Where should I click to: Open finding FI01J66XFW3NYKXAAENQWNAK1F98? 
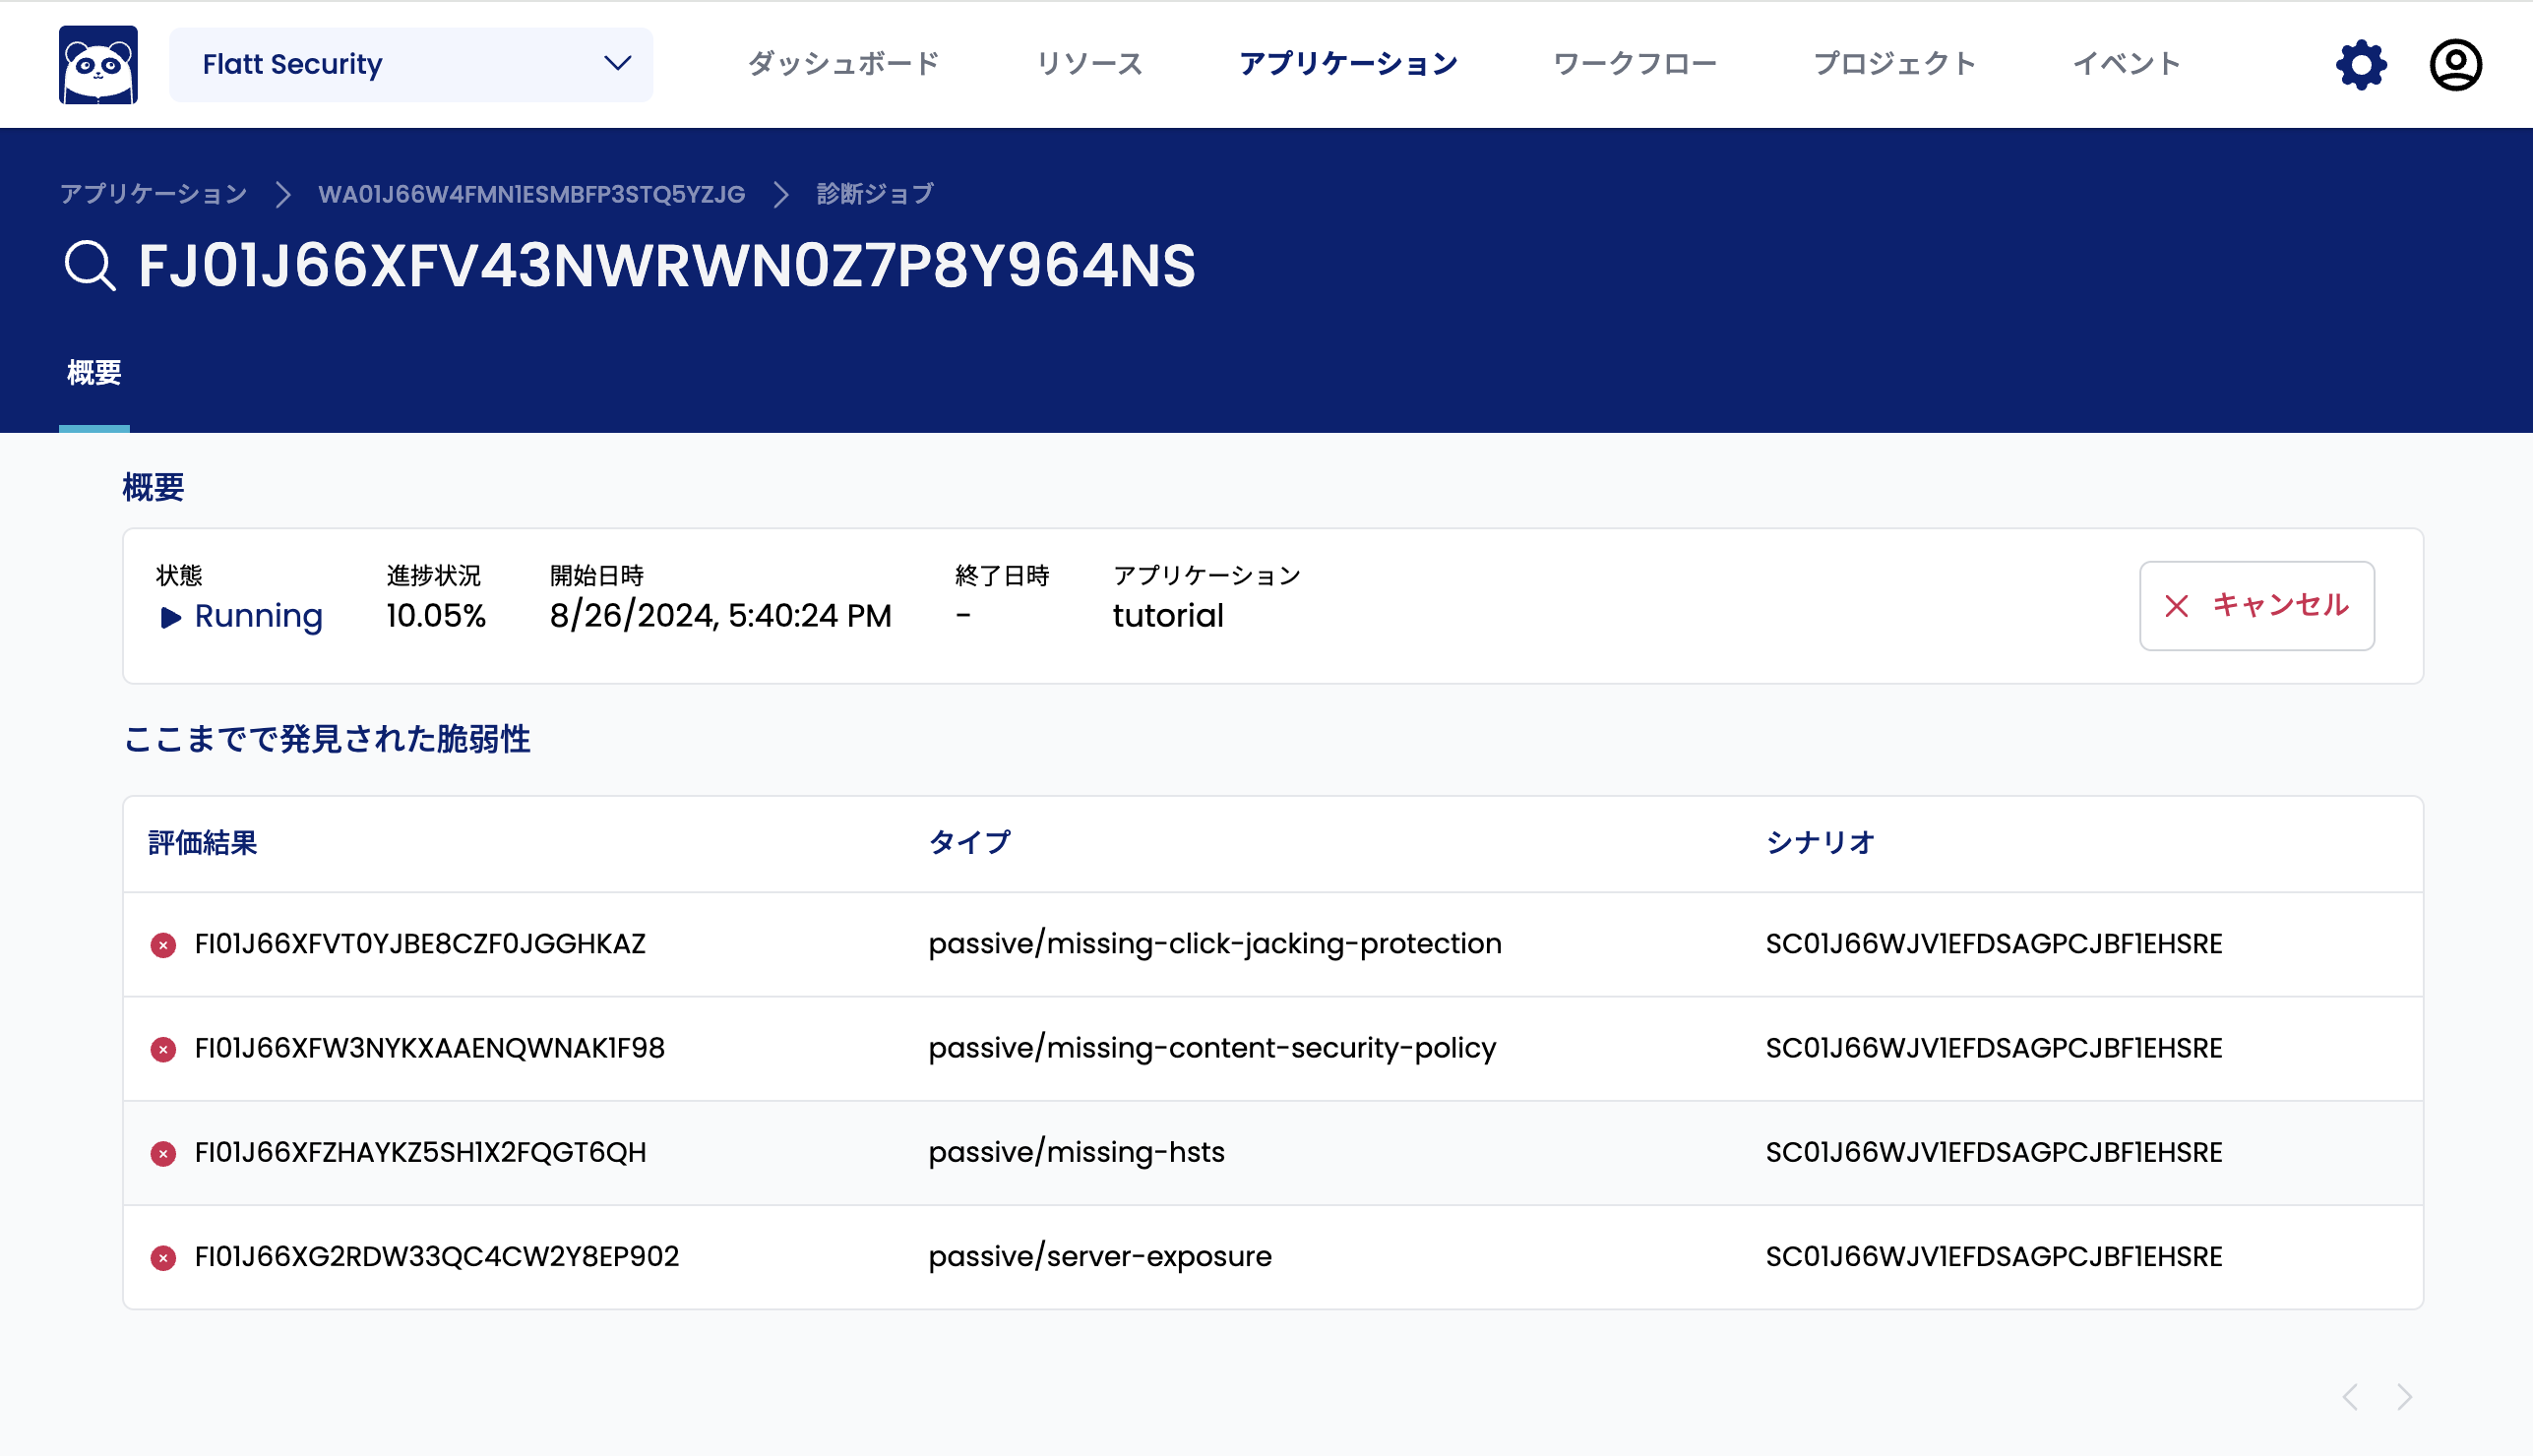coord(429,1048)
